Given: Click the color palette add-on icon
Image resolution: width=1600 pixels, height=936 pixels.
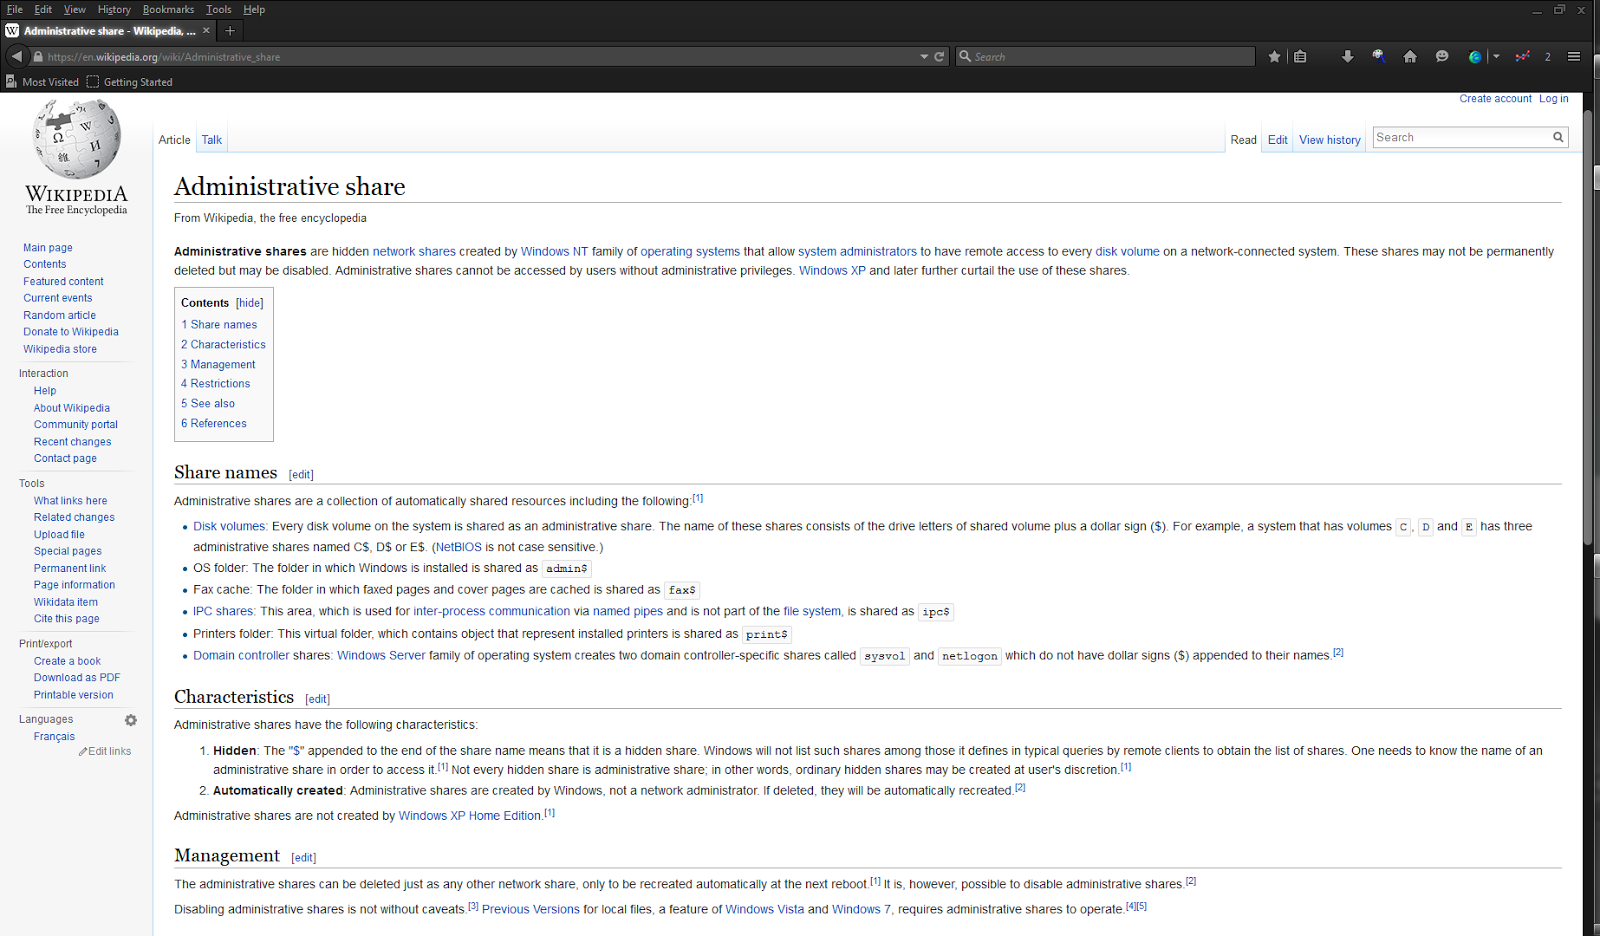Looking at the screenshot, I should click(x=1379, y=57).
